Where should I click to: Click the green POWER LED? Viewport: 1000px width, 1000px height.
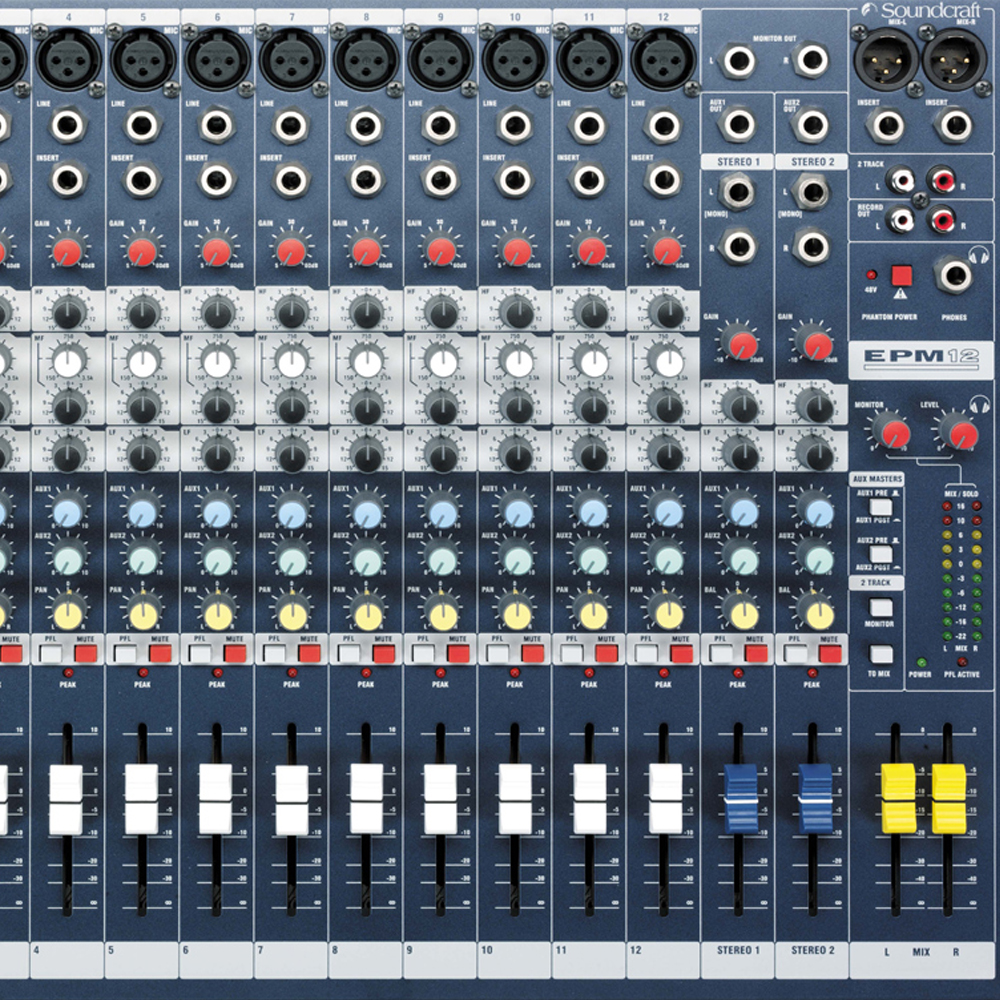pos(920,662)
